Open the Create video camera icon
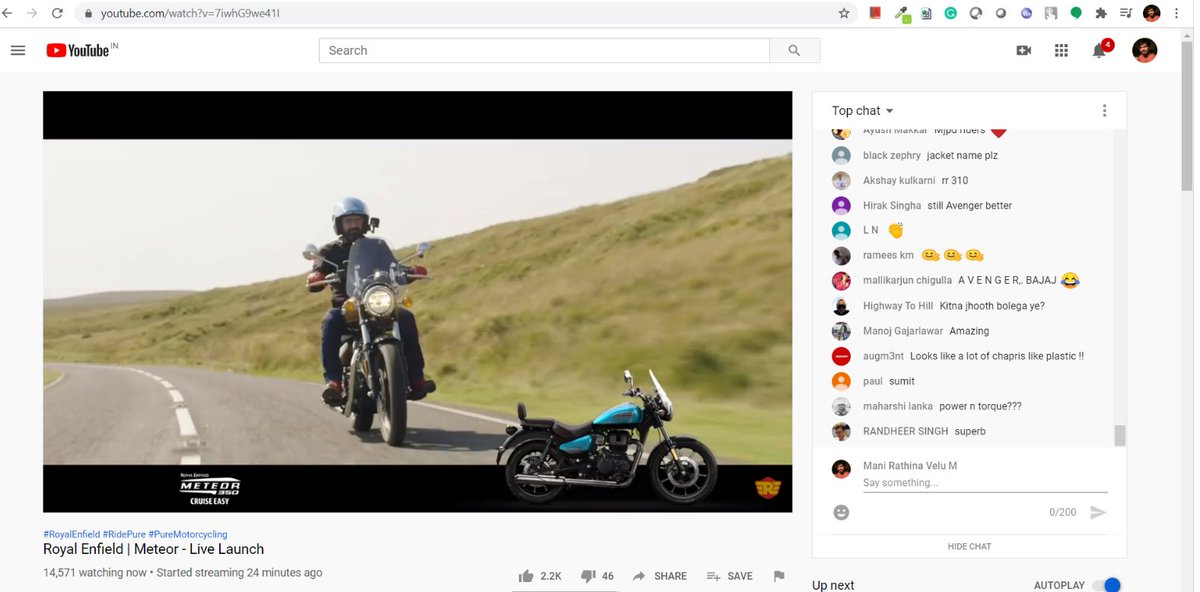Viewport: 1200px width, 592px height. coord(1023,50)
